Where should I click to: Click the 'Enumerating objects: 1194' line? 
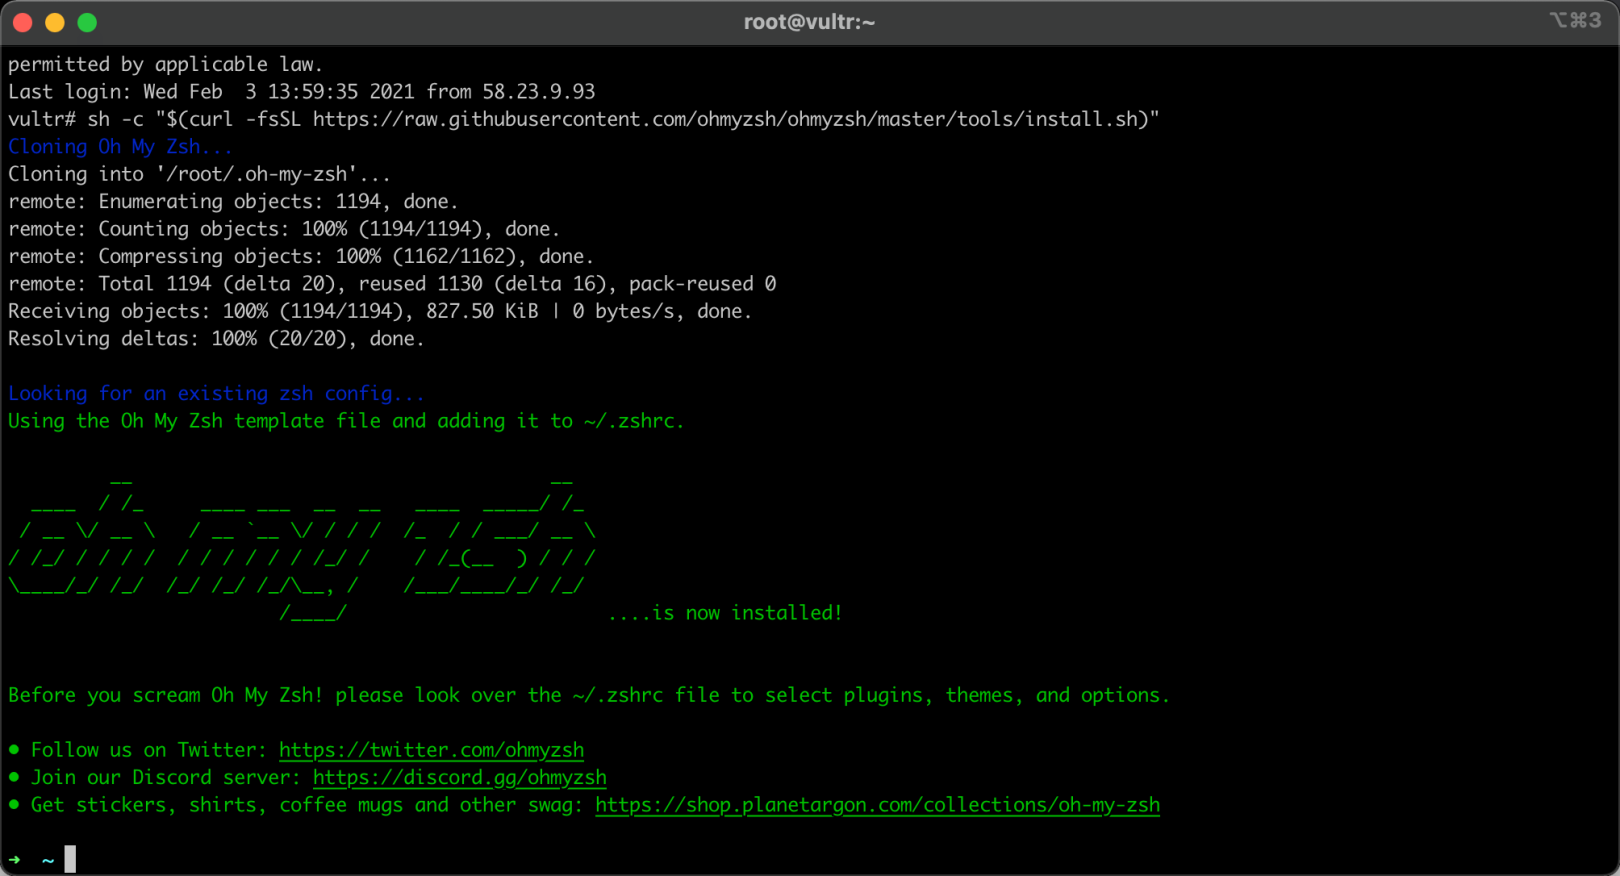point(233,201)
